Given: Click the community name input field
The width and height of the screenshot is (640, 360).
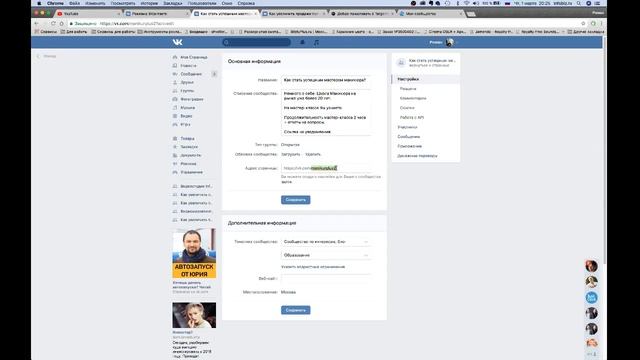Looking at the screenshot, I should 326,80.
